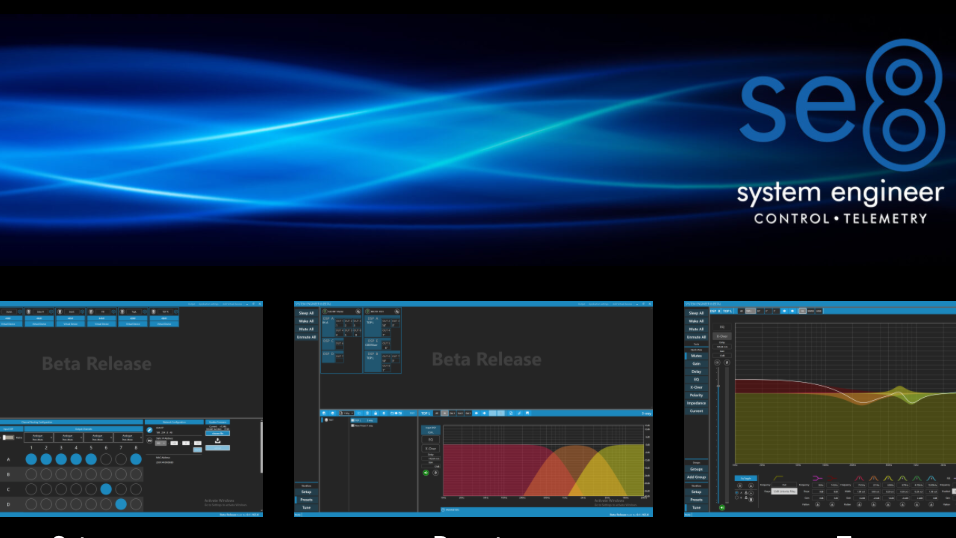Switch to Presets tab in Tune window
Image resolution: width=956 pixels, height=538 pixels.
tap(696, 500)
